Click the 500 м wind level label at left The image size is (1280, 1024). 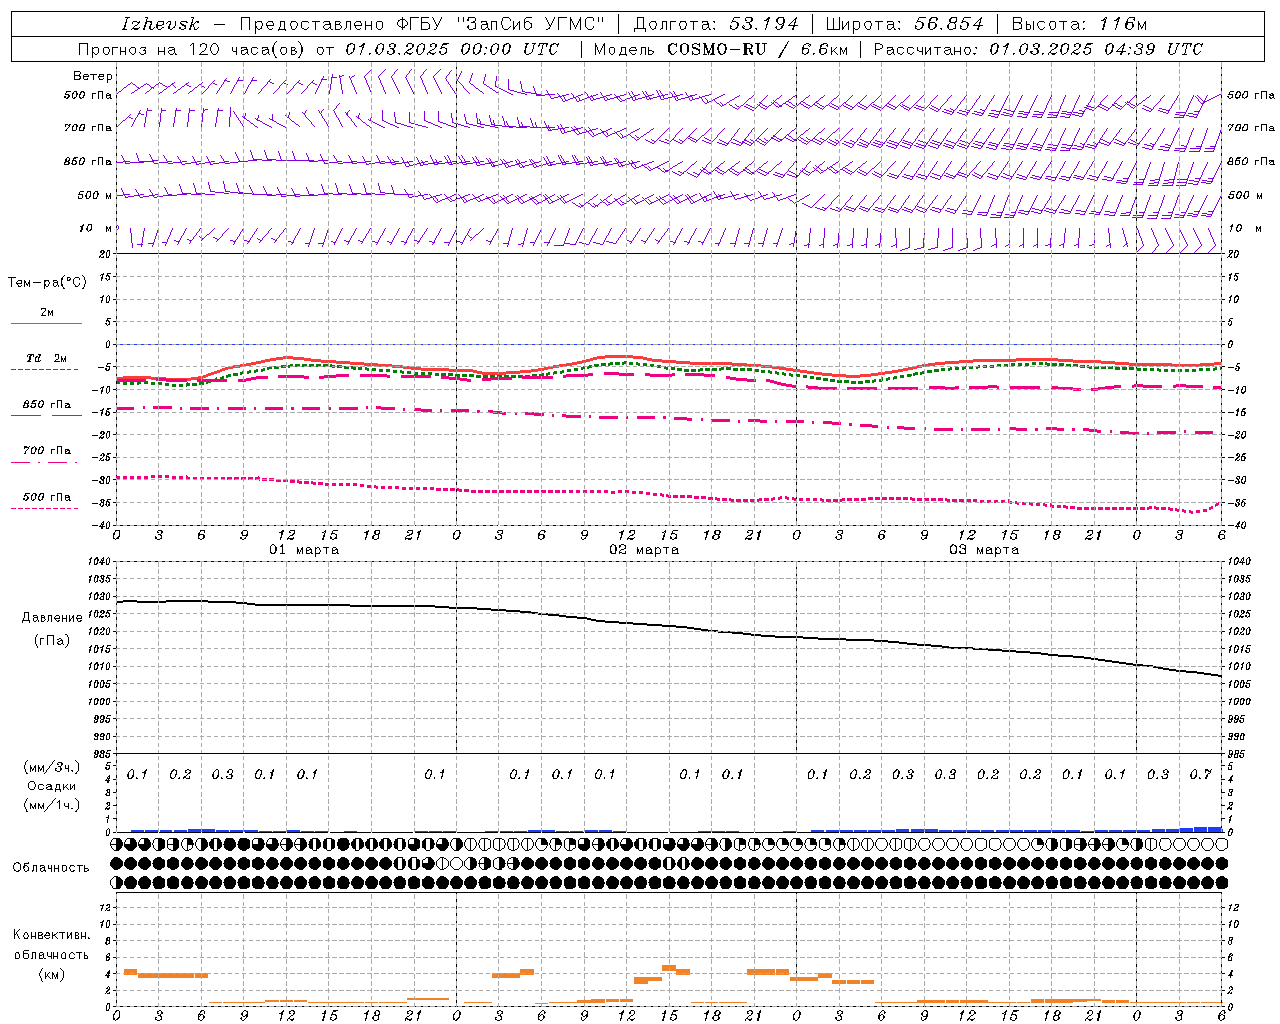coord(95,195)
